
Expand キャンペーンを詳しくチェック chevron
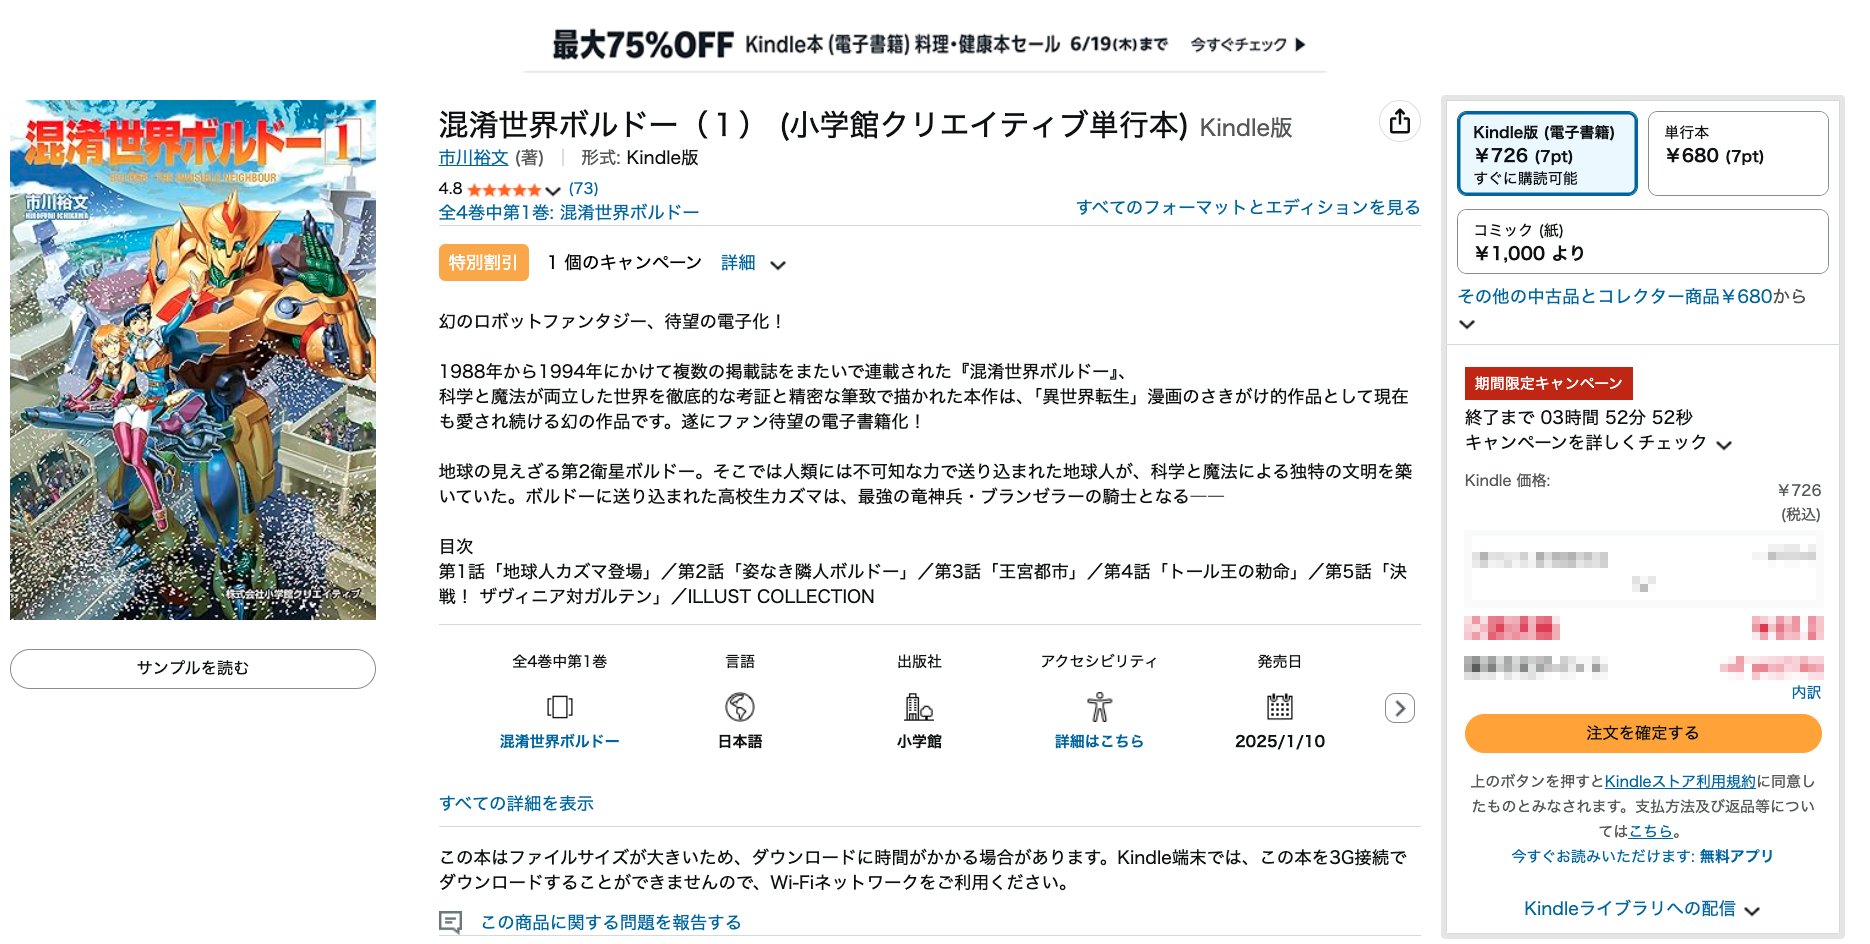point(1724,445)
